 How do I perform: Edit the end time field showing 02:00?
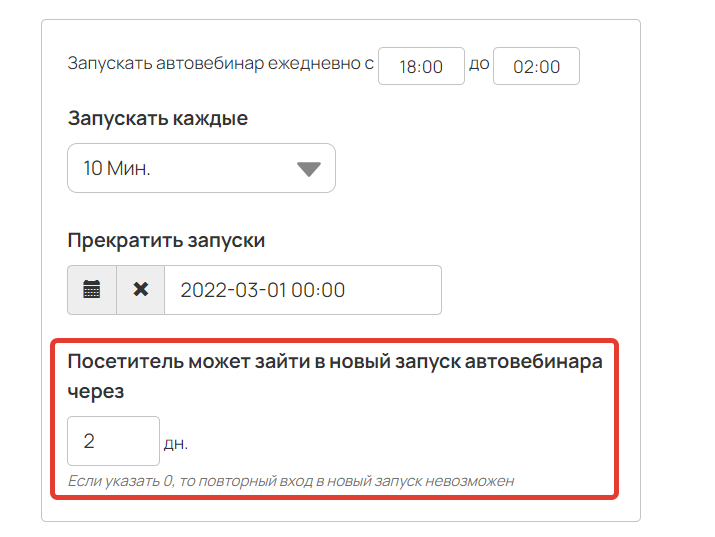point(536,66)
